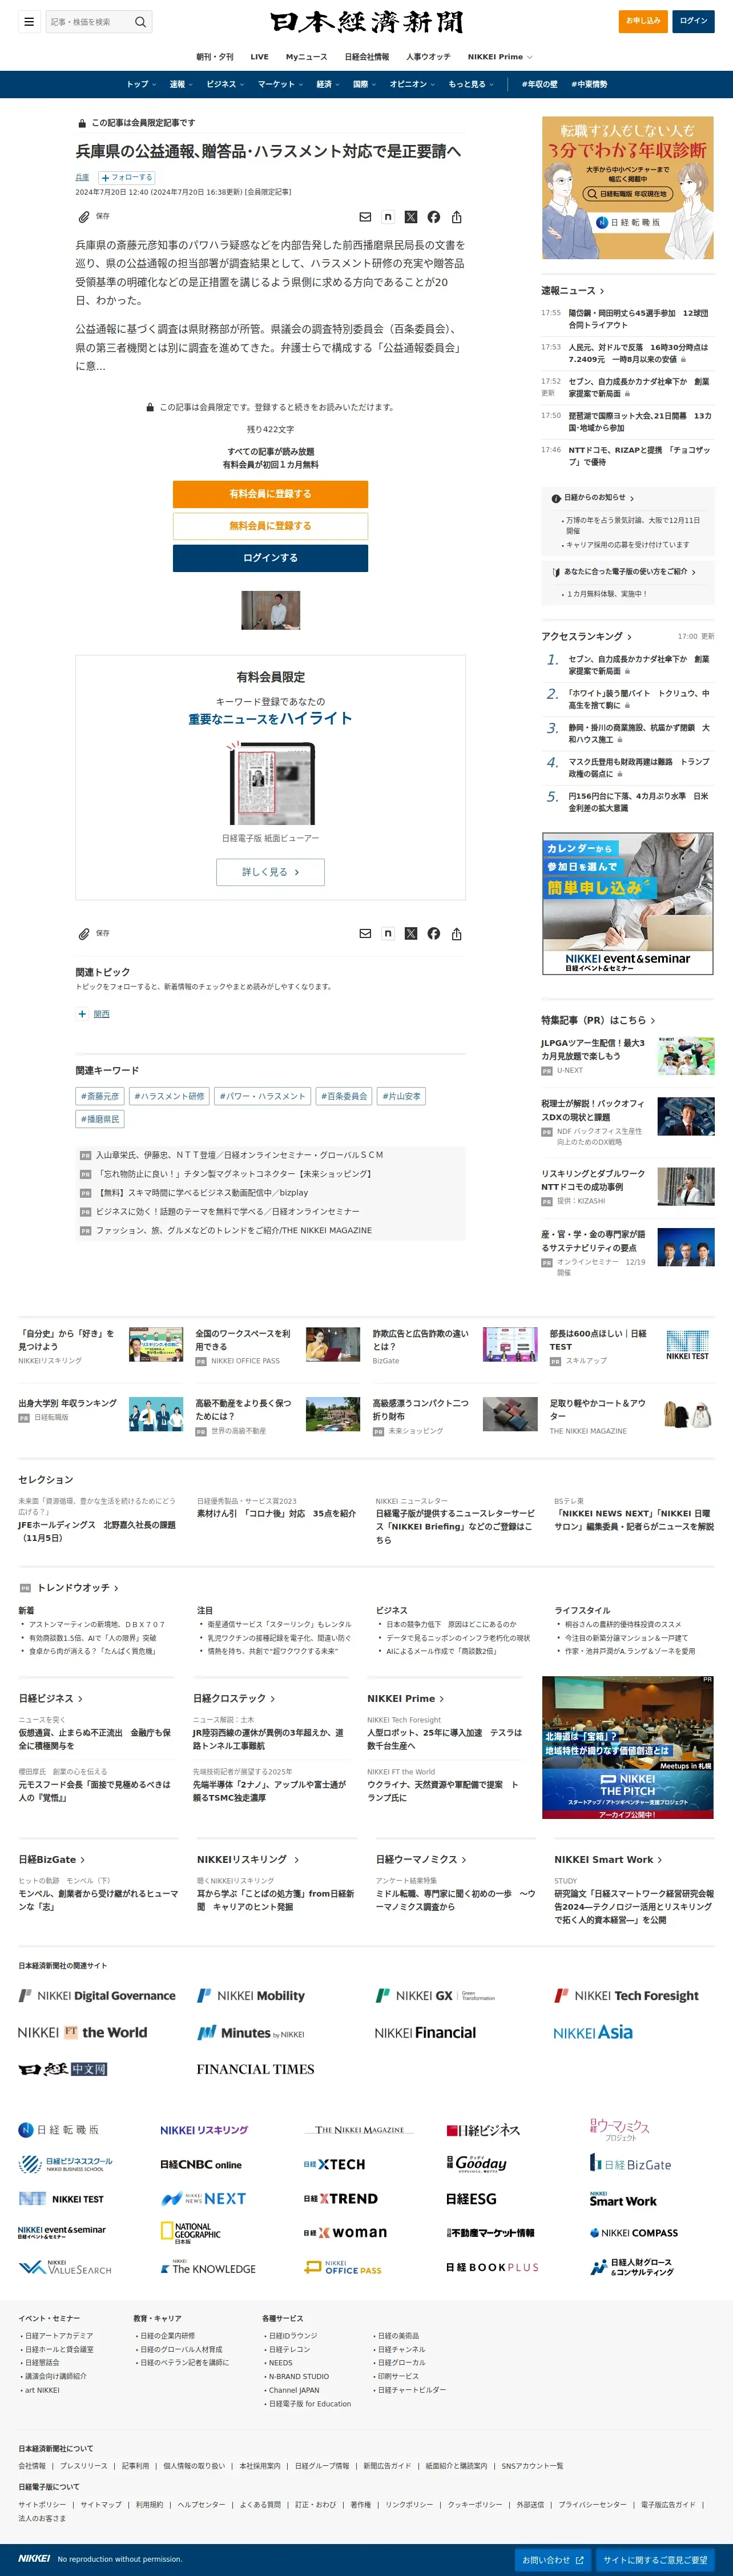
Task: Open the NIKKEI Asia logo link
Action: coord(593,2033)
